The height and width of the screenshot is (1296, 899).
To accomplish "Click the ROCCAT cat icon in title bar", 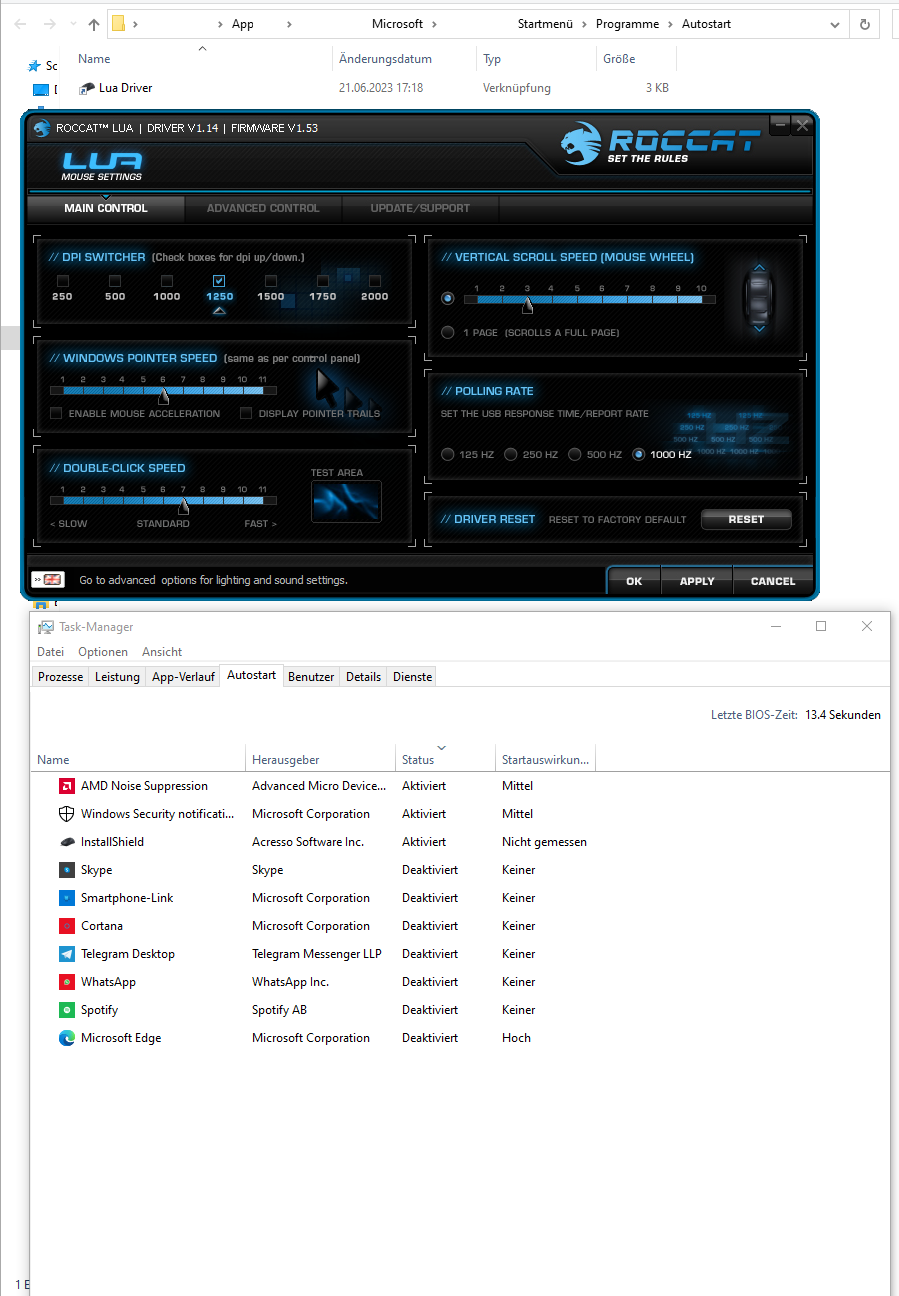I will [x=41, y=127].
